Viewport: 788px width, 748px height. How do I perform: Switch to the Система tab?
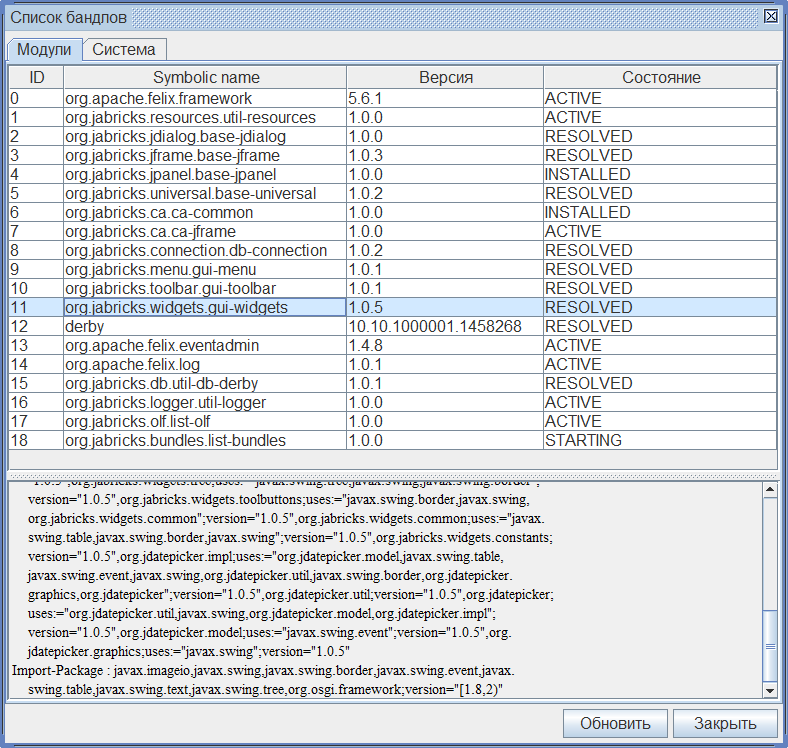tap(124, 49)
